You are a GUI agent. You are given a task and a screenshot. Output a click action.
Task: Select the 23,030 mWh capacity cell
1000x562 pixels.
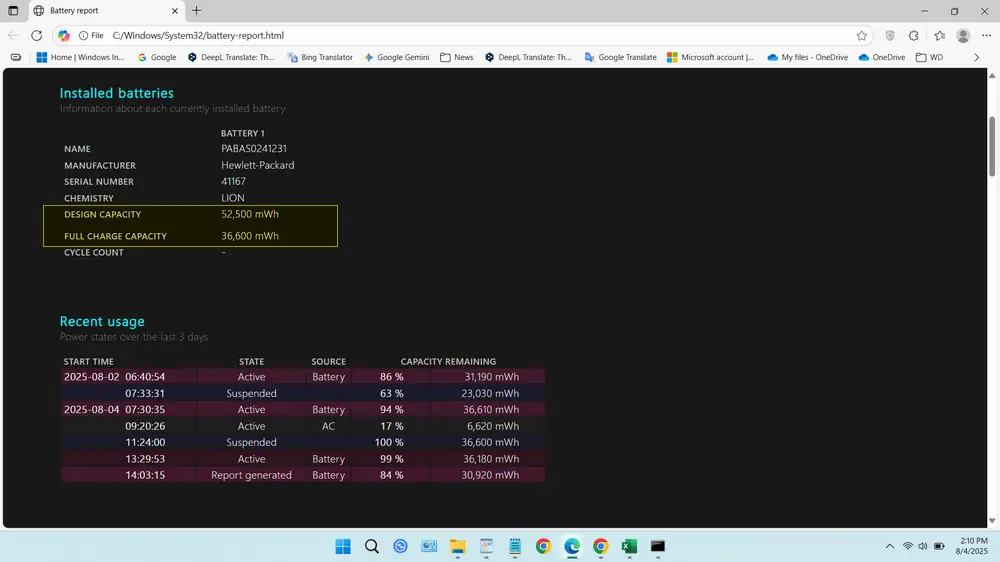tap(490, 394)
